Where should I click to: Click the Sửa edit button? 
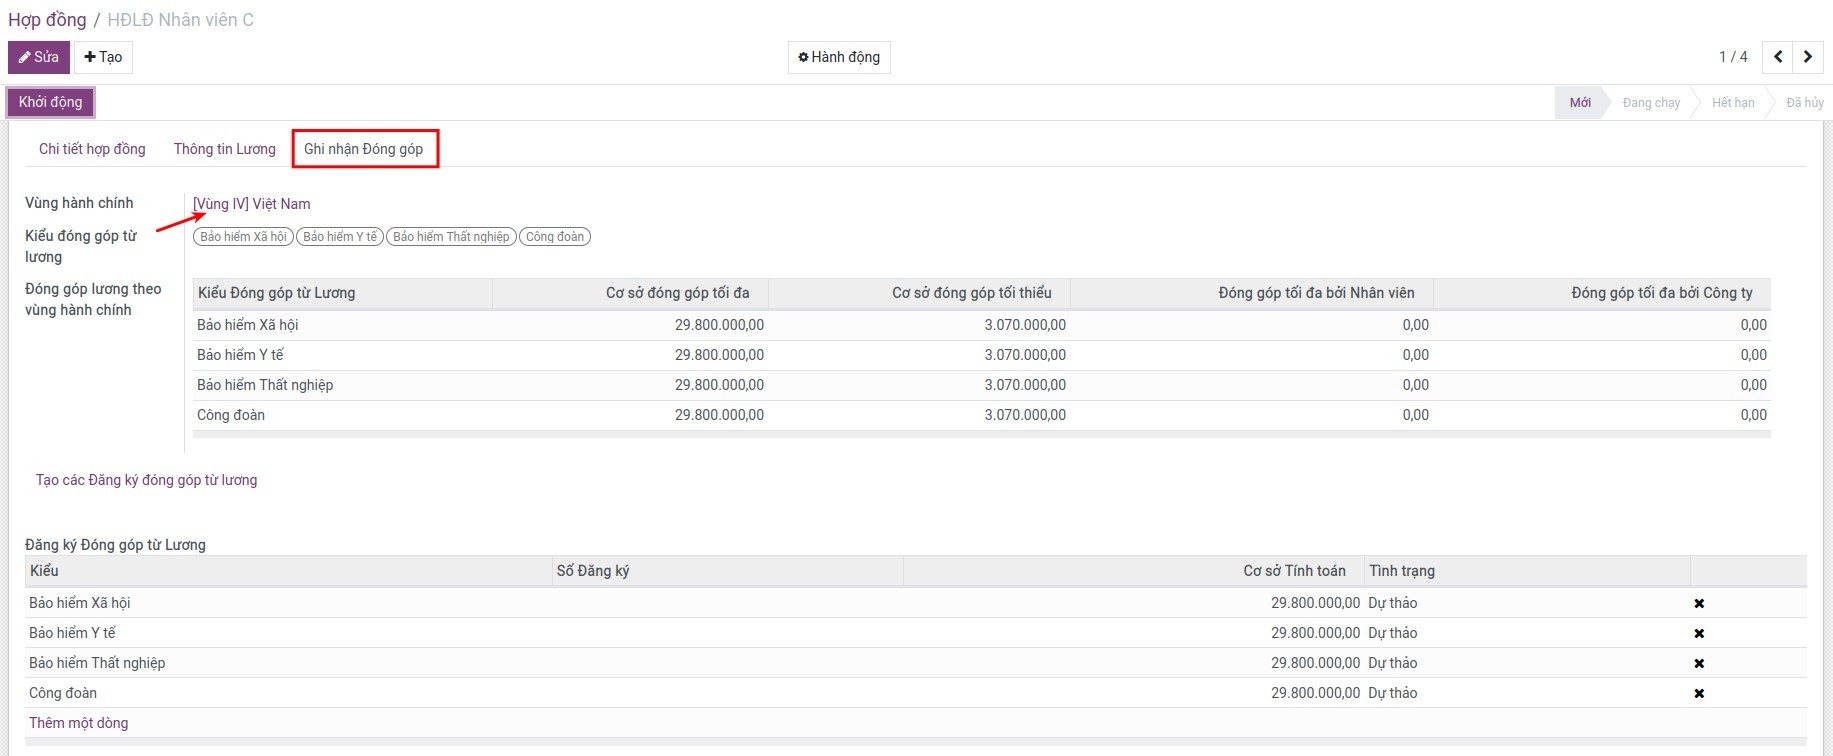coord(39,57)
